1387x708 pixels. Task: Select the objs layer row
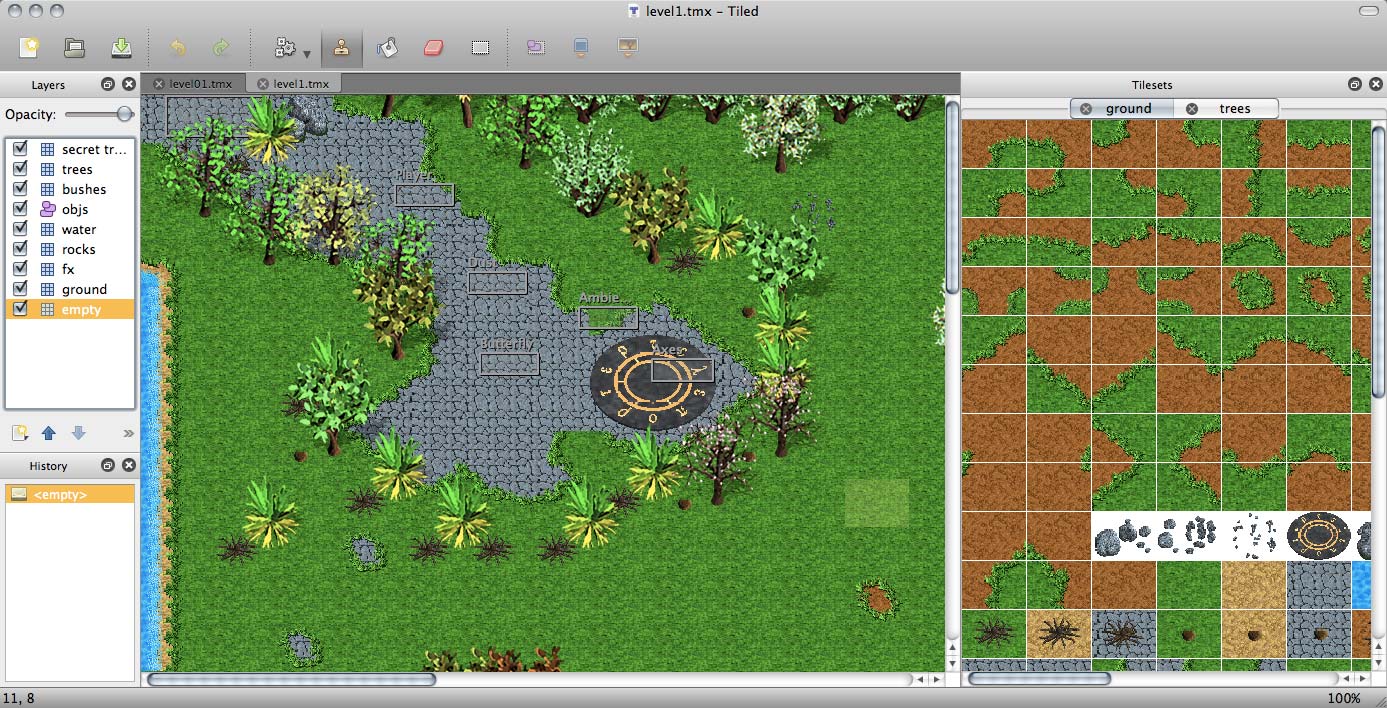tap(70, 209)
